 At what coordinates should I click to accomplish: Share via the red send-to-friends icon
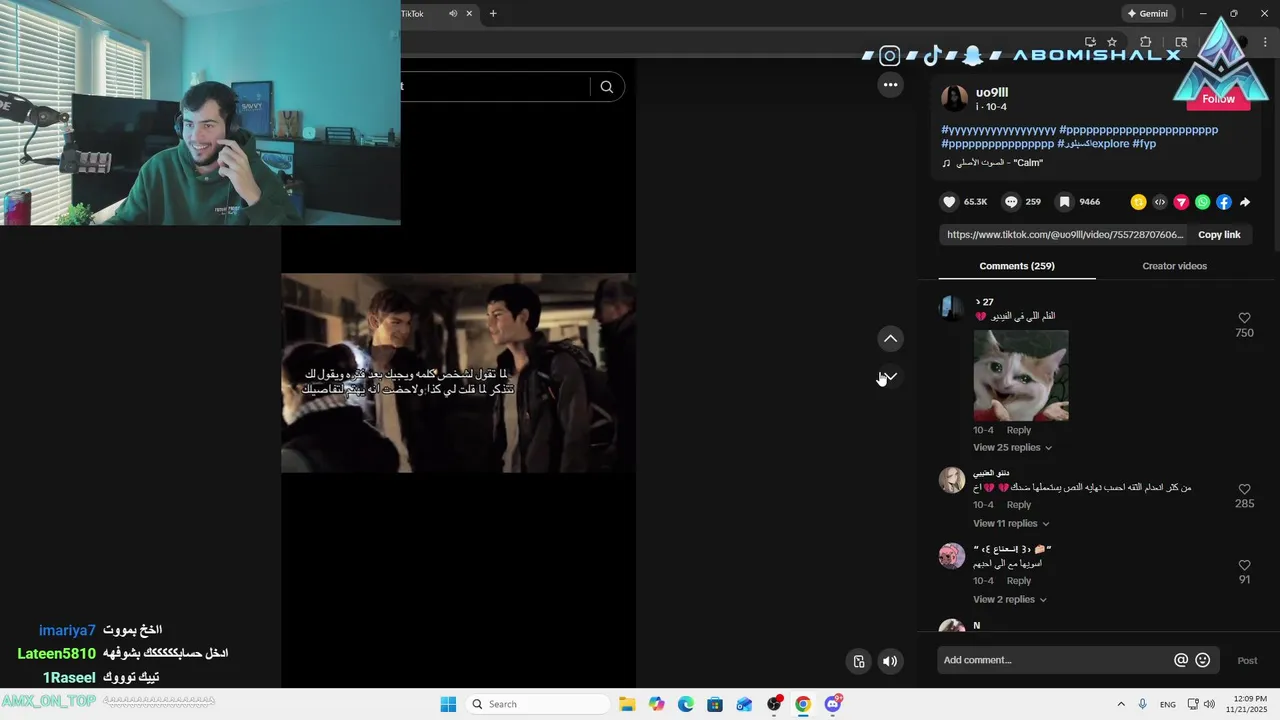(1181, 202)
